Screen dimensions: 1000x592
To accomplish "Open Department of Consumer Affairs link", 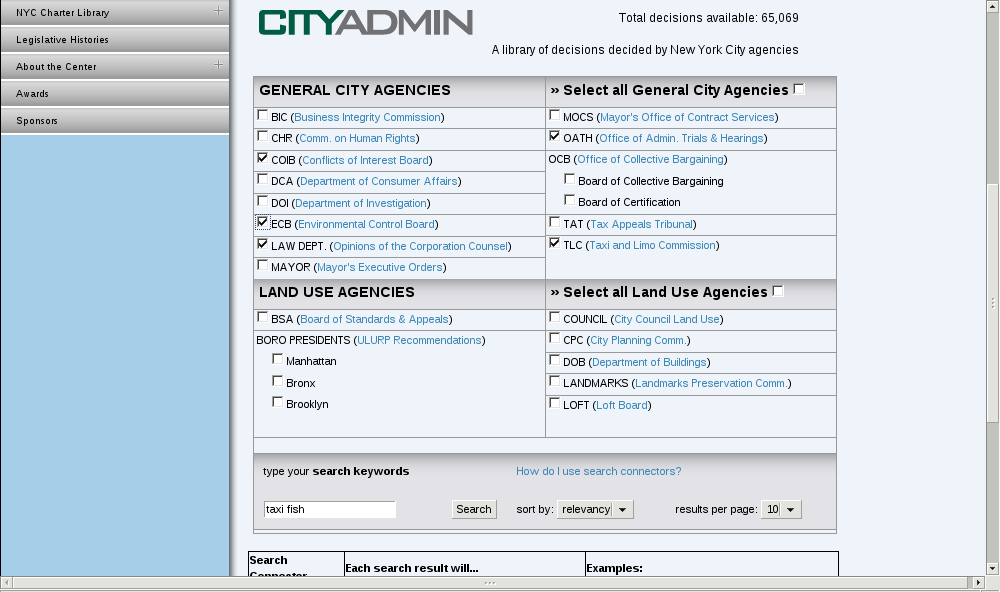I will point(379,181).
